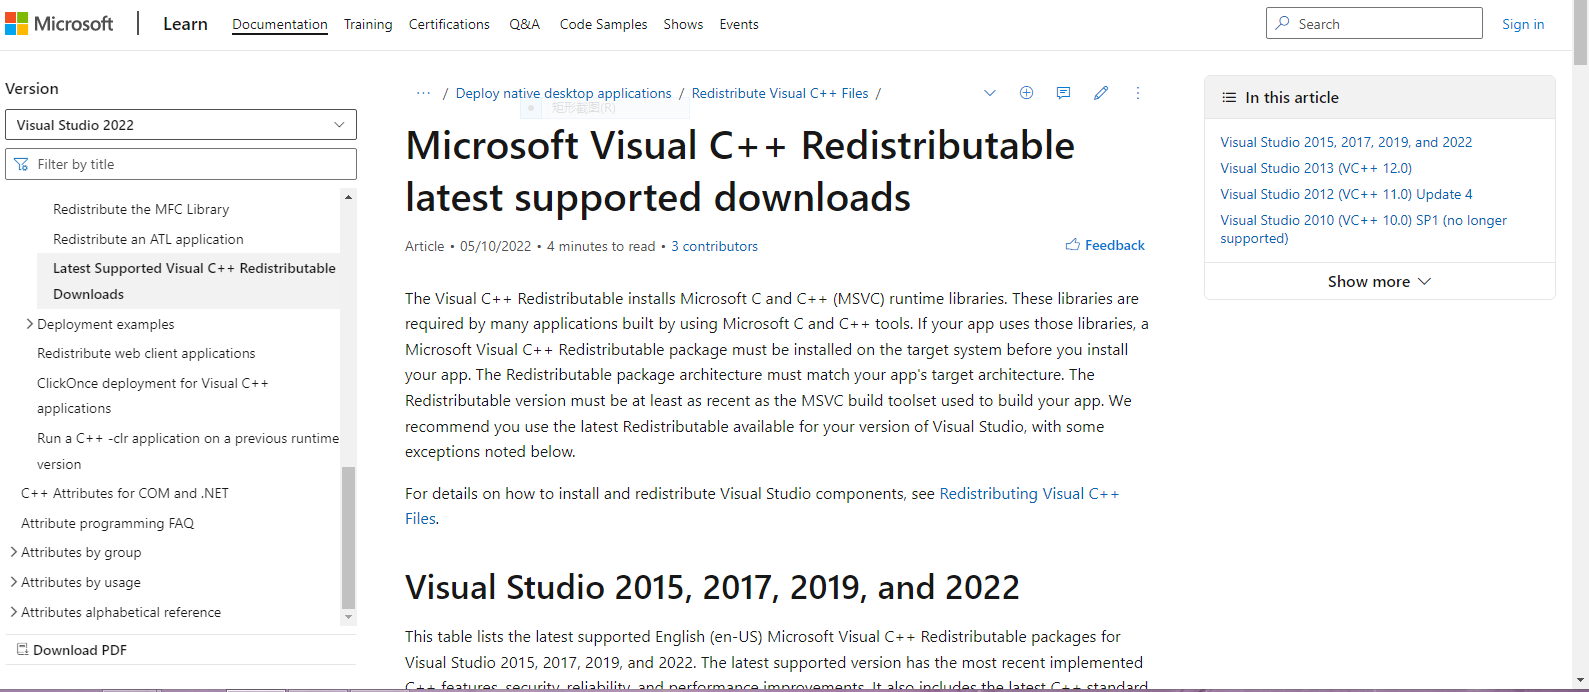This screenshot has height=692, width=1589.
Task: Click the page vertical scrollbar thumb
Action: coord(1581,33)
